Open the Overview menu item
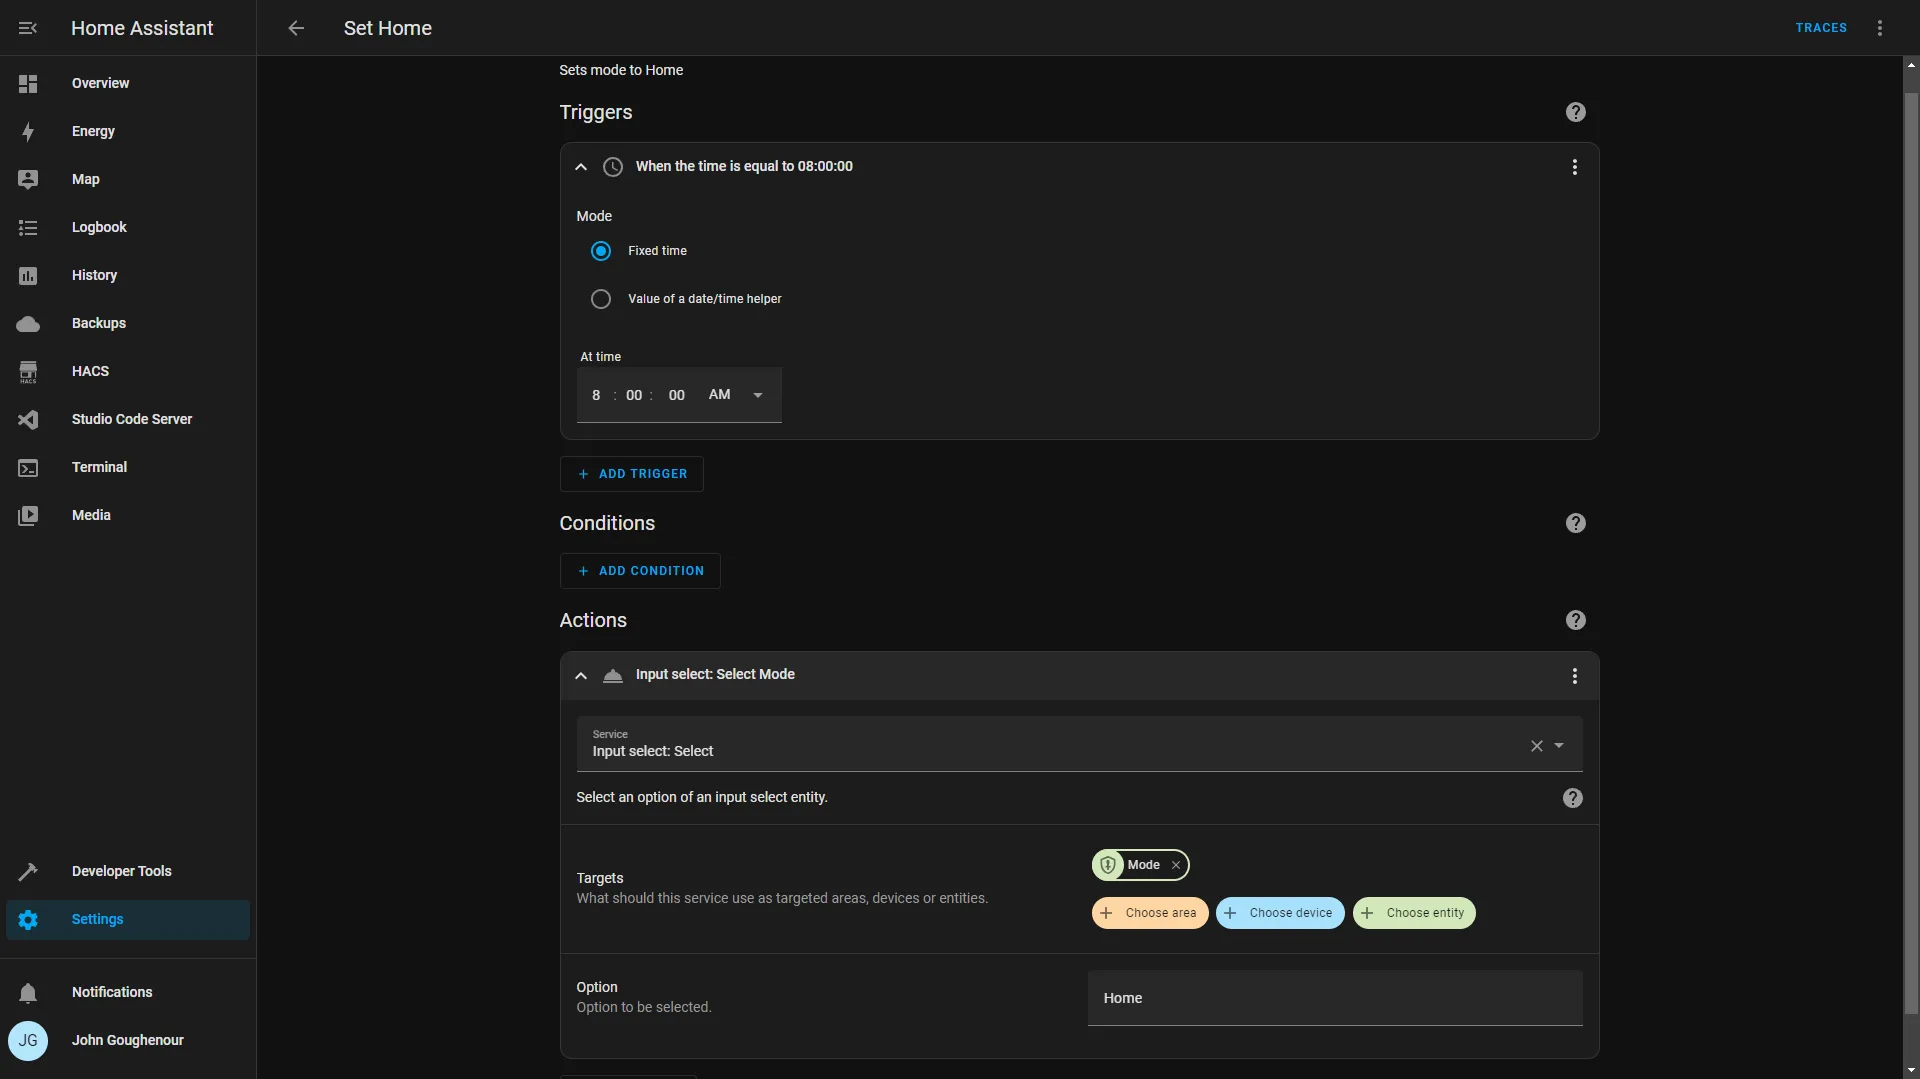 click(128, 84)
